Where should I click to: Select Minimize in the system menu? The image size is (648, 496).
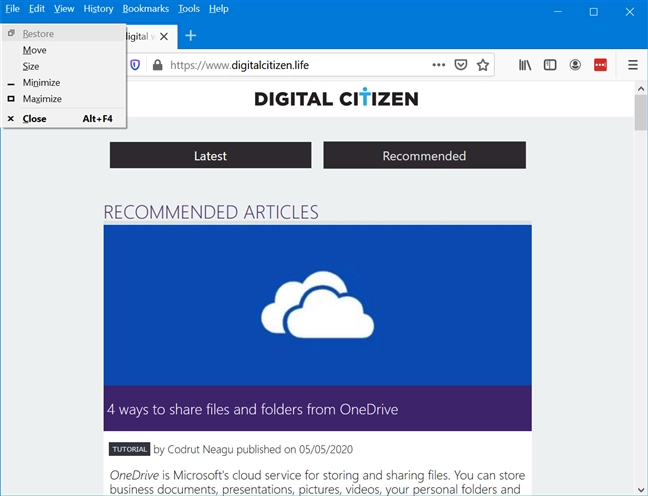[64, 83]
